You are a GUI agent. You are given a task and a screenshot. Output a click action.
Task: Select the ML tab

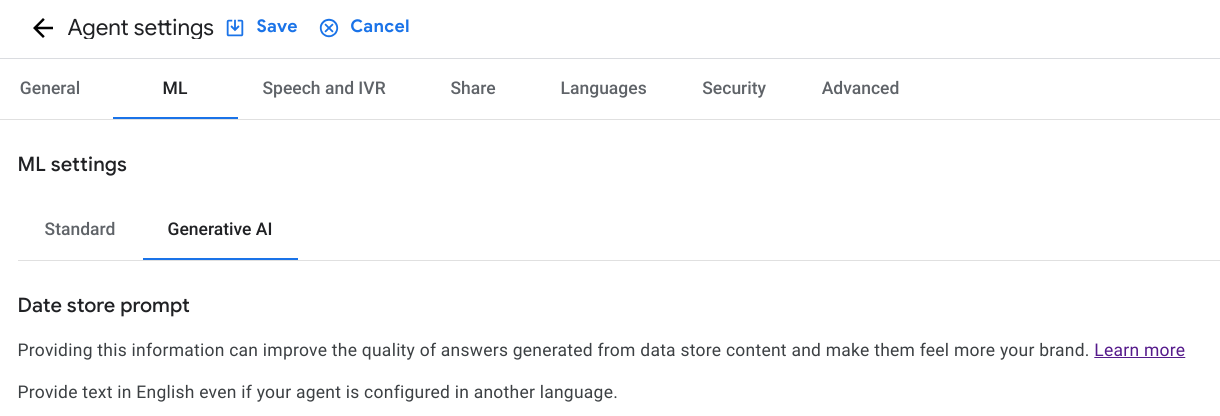point(175,88)
